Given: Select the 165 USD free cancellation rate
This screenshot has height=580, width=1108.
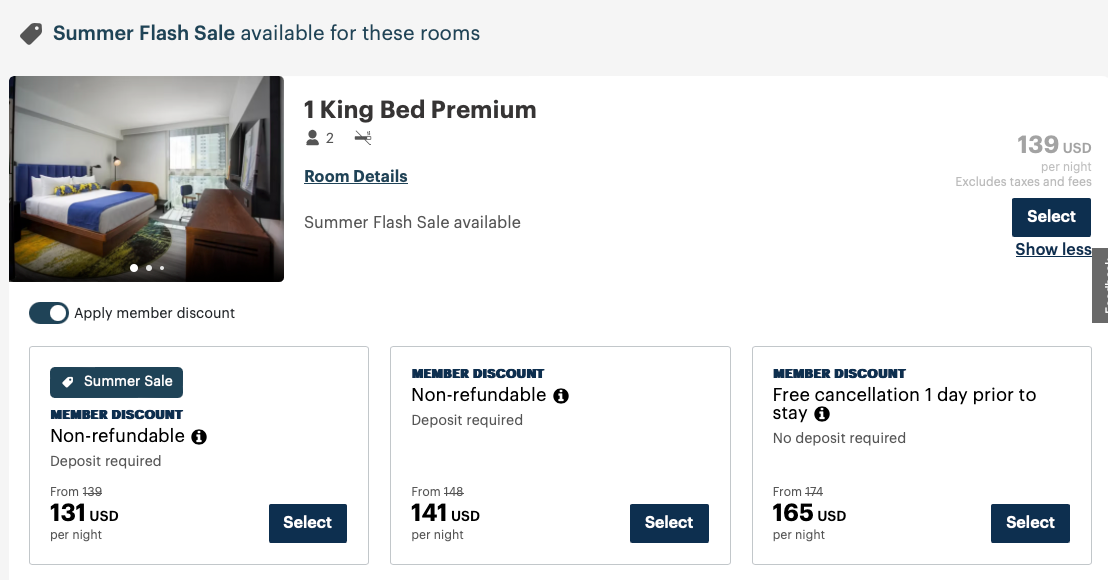Looking at the screenshot, I should pos(1030,523).
